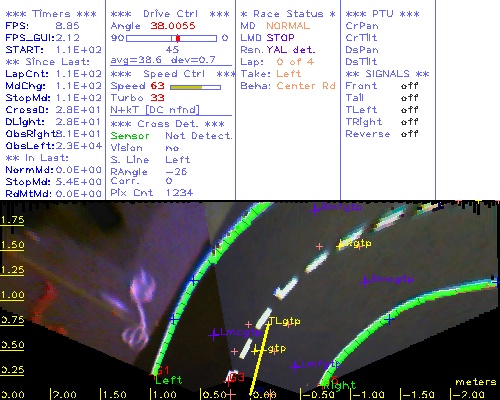This screenshot has width=500, height=400.
Task: Click the N+kT [DC nfnd] label
Action: click(x=155, y=110)
